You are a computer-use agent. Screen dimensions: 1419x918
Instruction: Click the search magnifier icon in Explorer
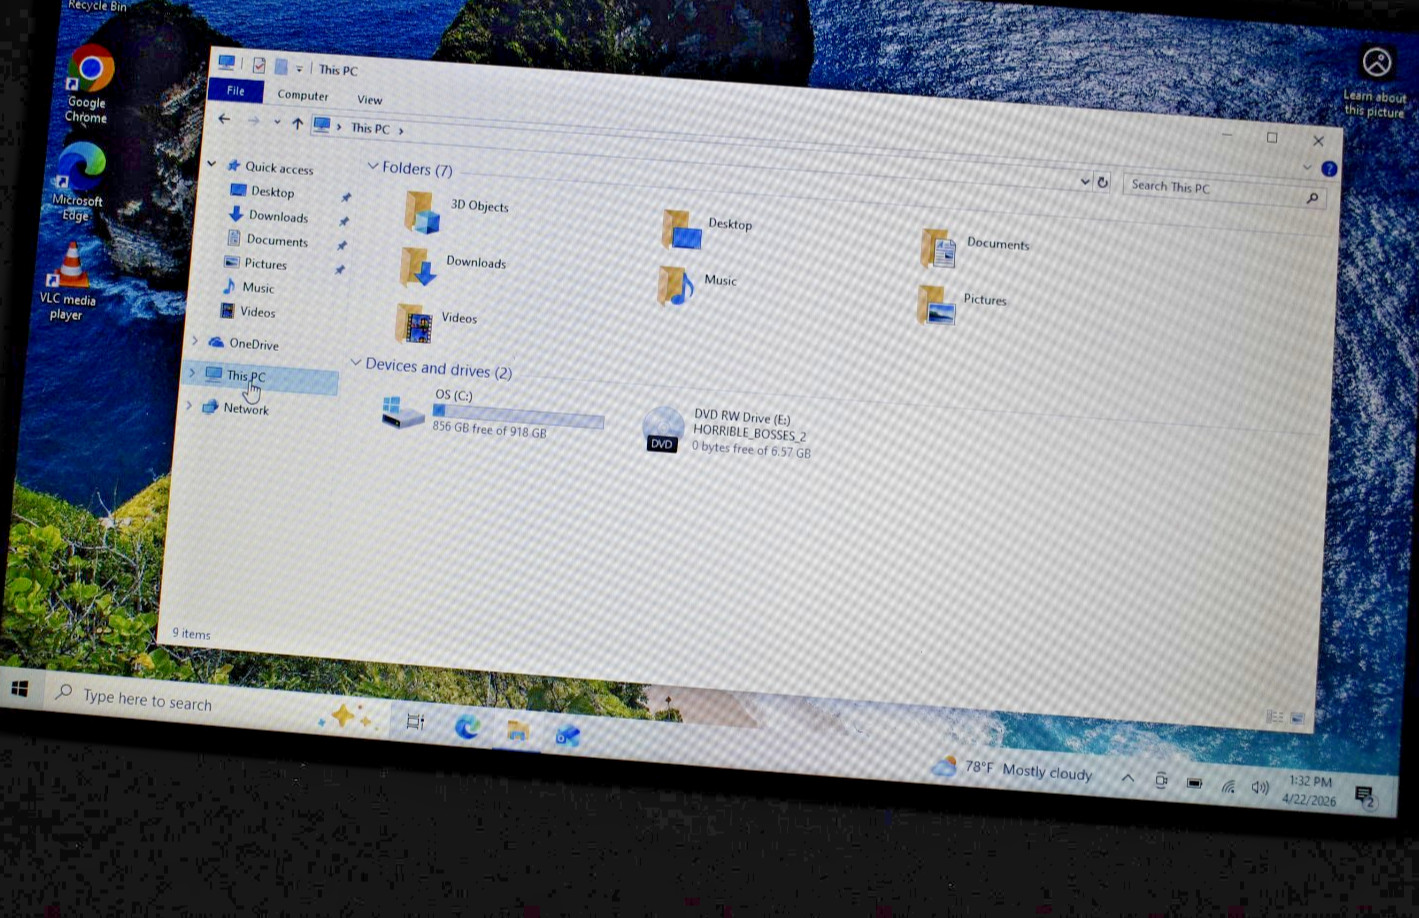pyautogui.click(x=1312, y=198)
